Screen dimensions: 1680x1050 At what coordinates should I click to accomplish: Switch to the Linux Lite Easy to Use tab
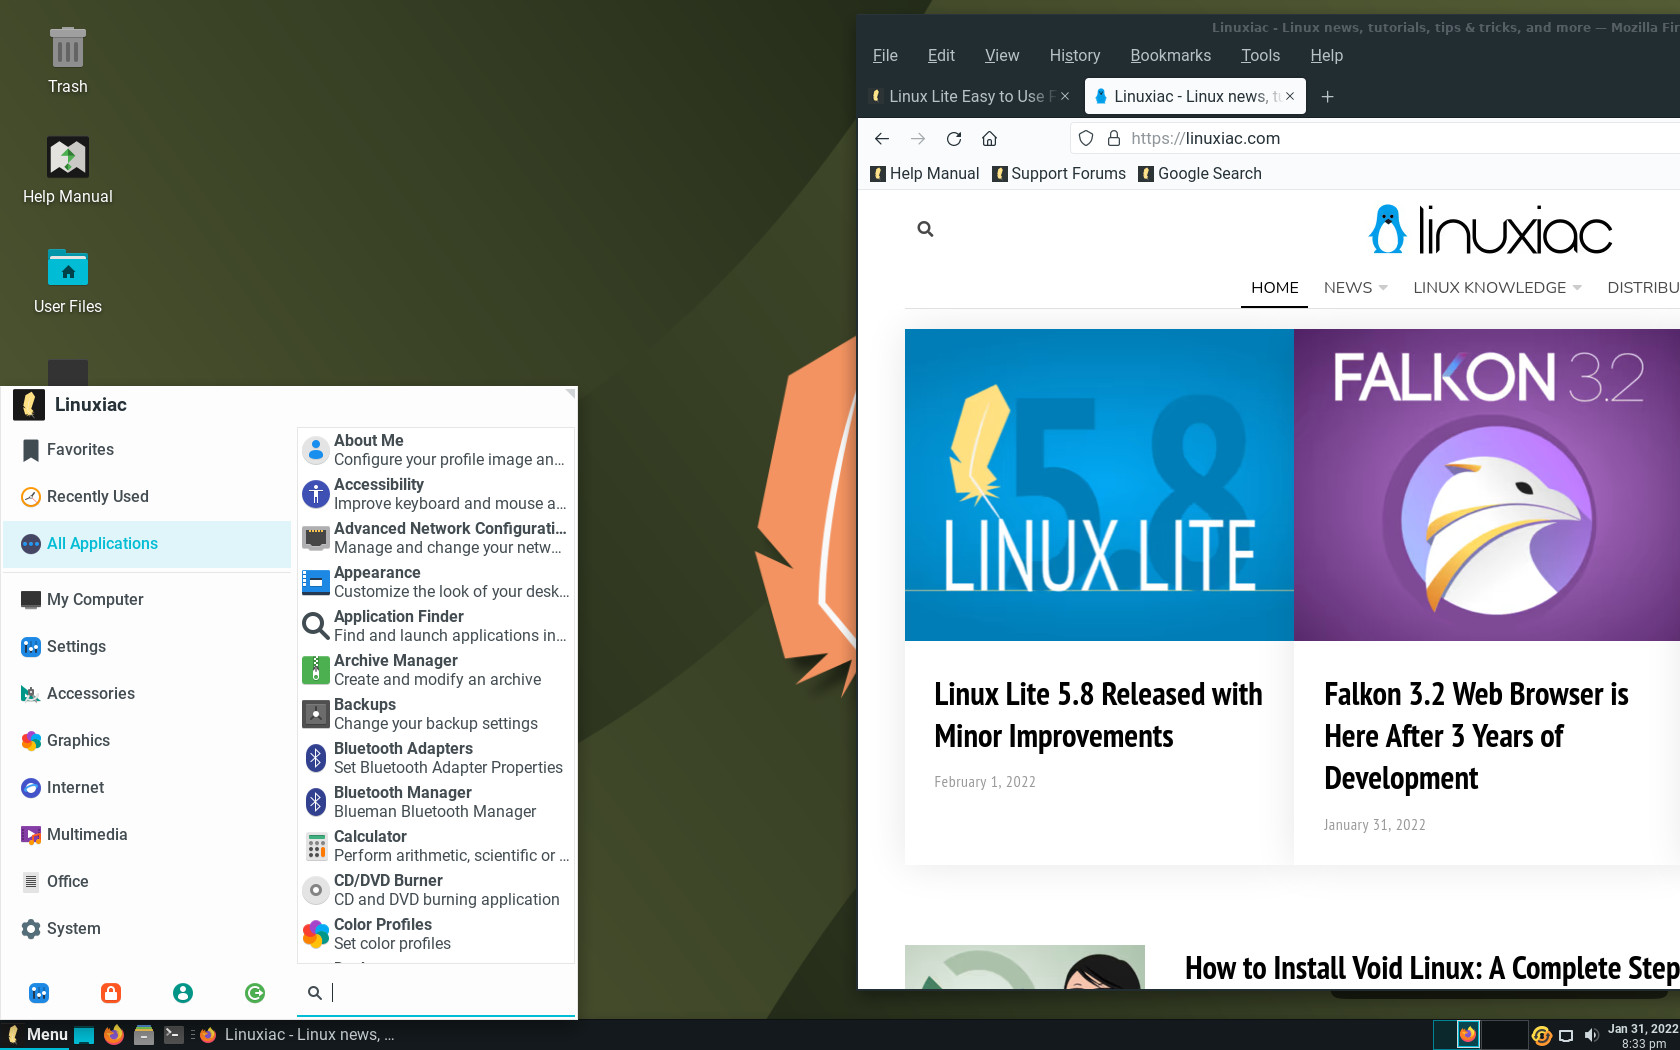[965, 96]
